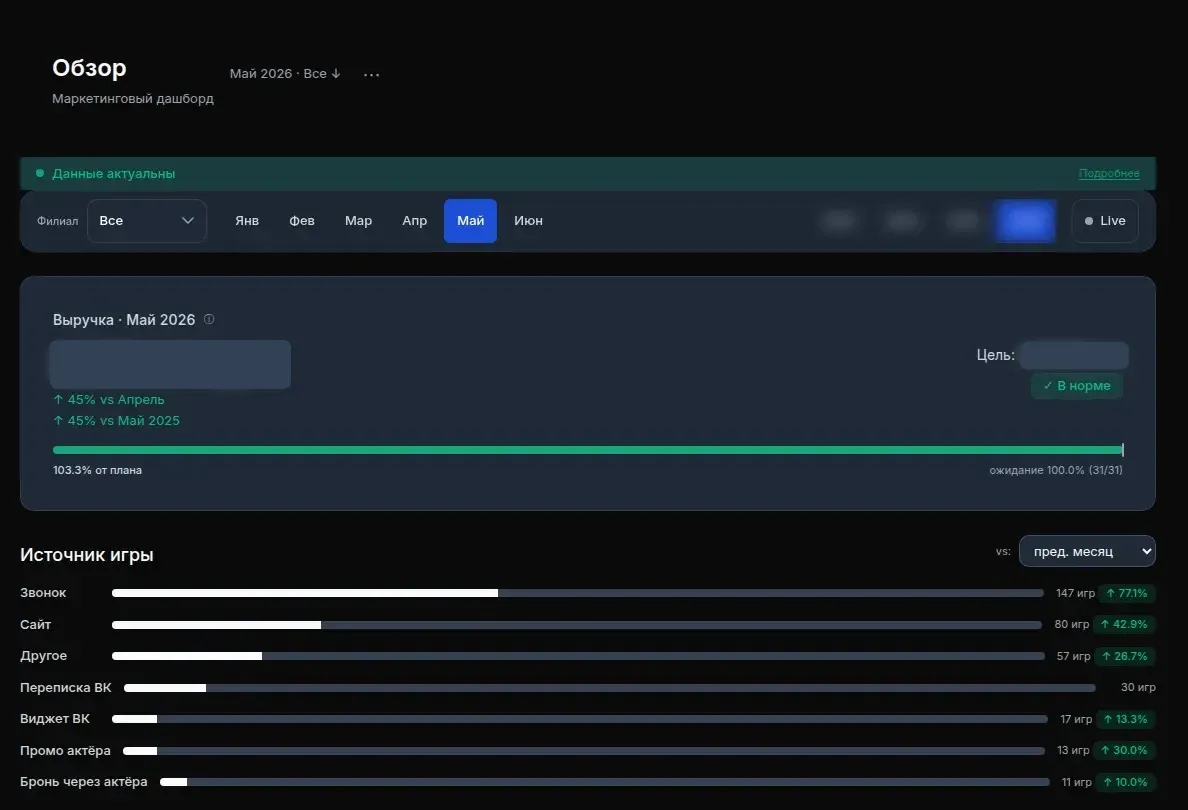1188x810 pixels.
Task: Open the Май 2026 · Все period selector
Action: coord(285,73)
